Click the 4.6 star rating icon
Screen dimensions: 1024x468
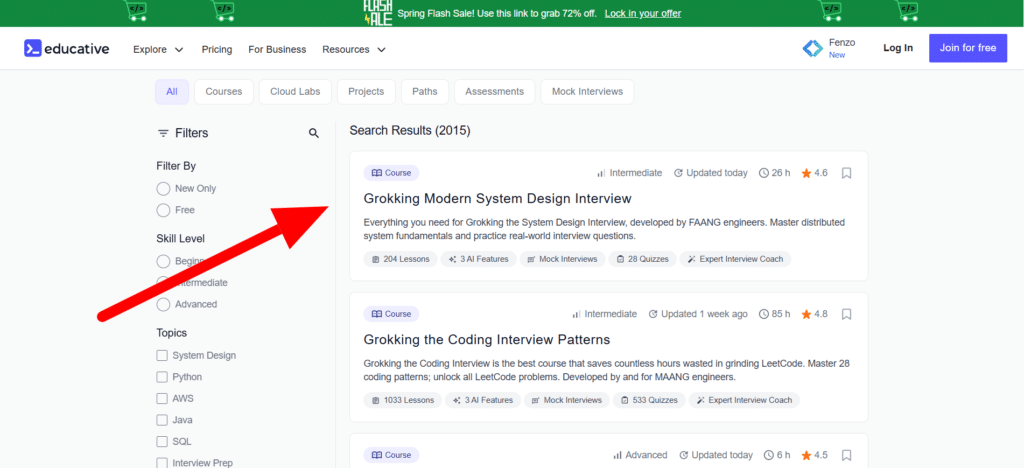pos(806,173)
